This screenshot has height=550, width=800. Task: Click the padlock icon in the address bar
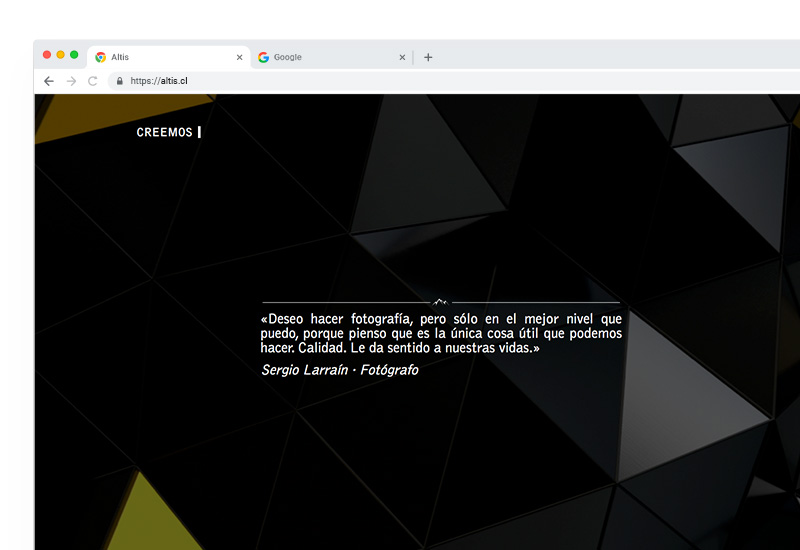click(120, 81)
